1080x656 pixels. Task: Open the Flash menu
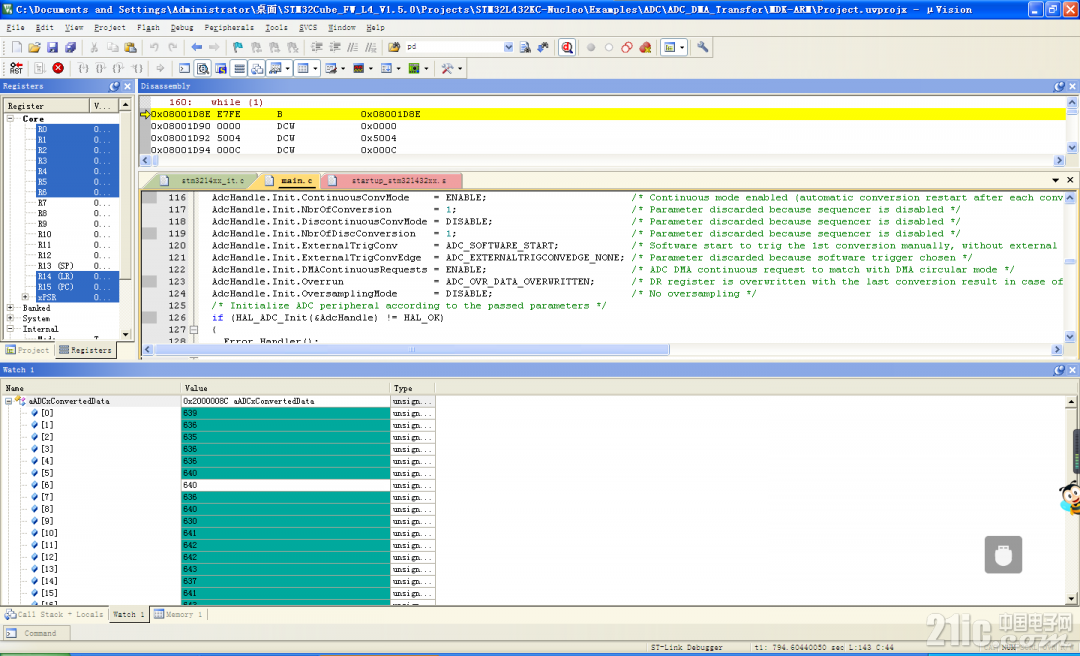[148, 28]
